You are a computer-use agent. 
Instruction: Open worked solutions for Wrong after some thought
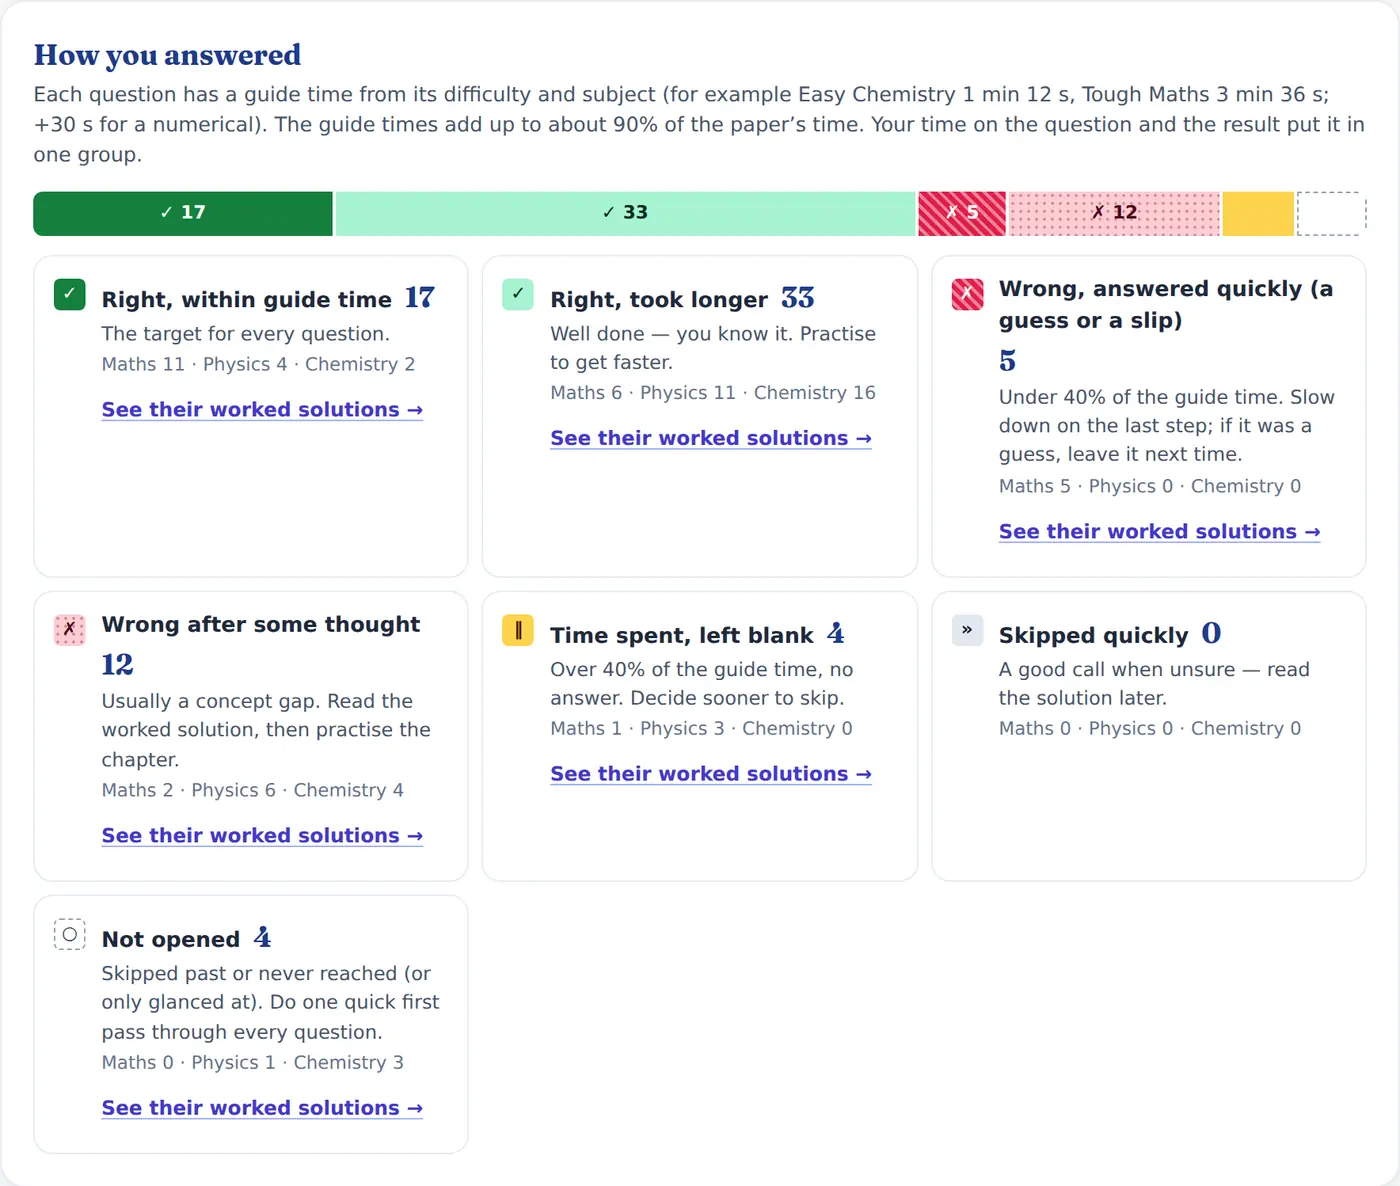click(x=262, y=836)
